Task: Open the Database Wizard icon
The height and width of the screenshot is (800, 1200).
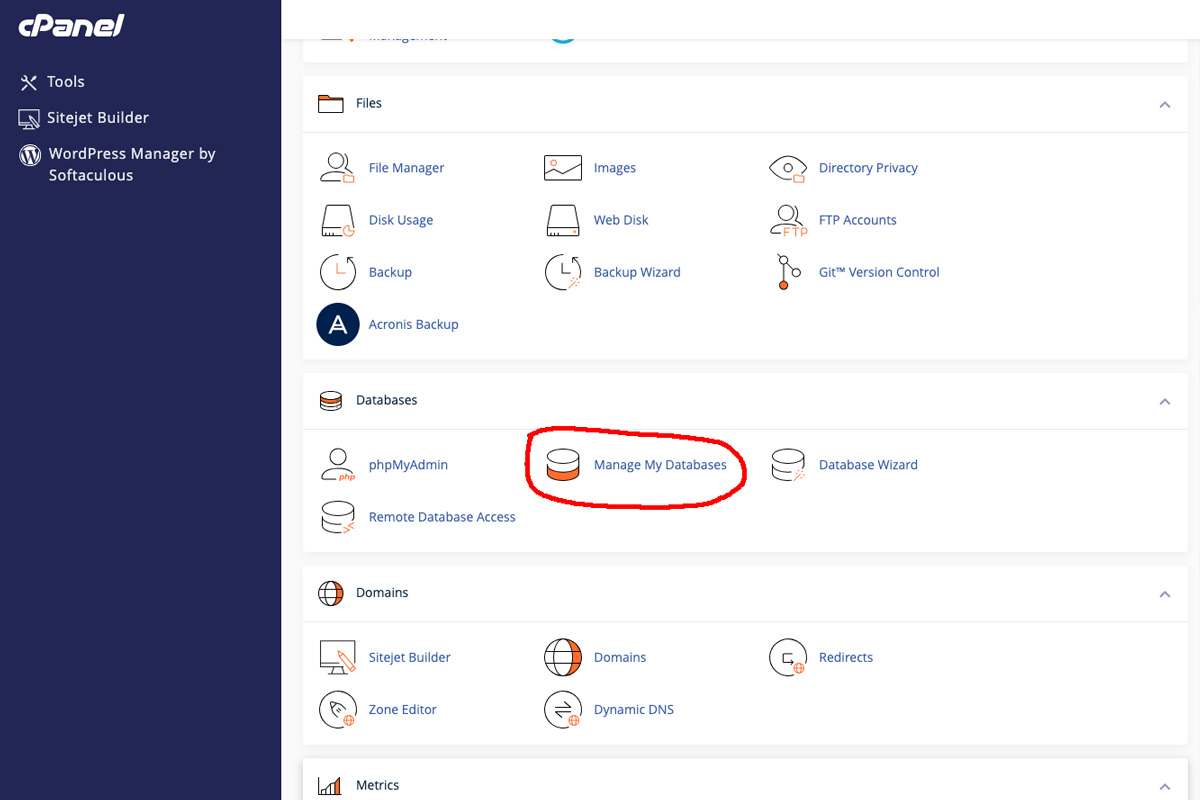Action: (x=788, y=465)
